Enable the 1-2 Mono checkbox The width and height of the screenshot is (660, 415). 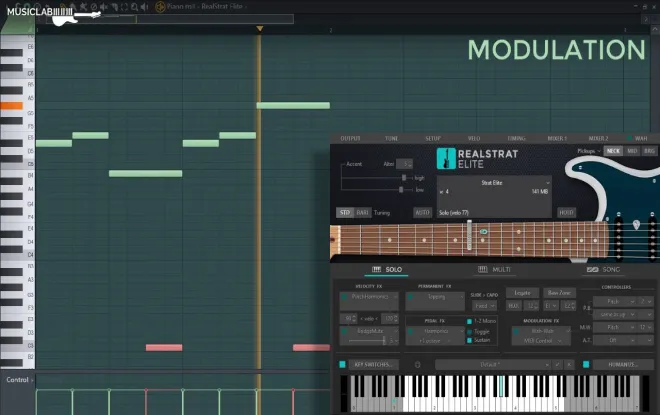469,321
